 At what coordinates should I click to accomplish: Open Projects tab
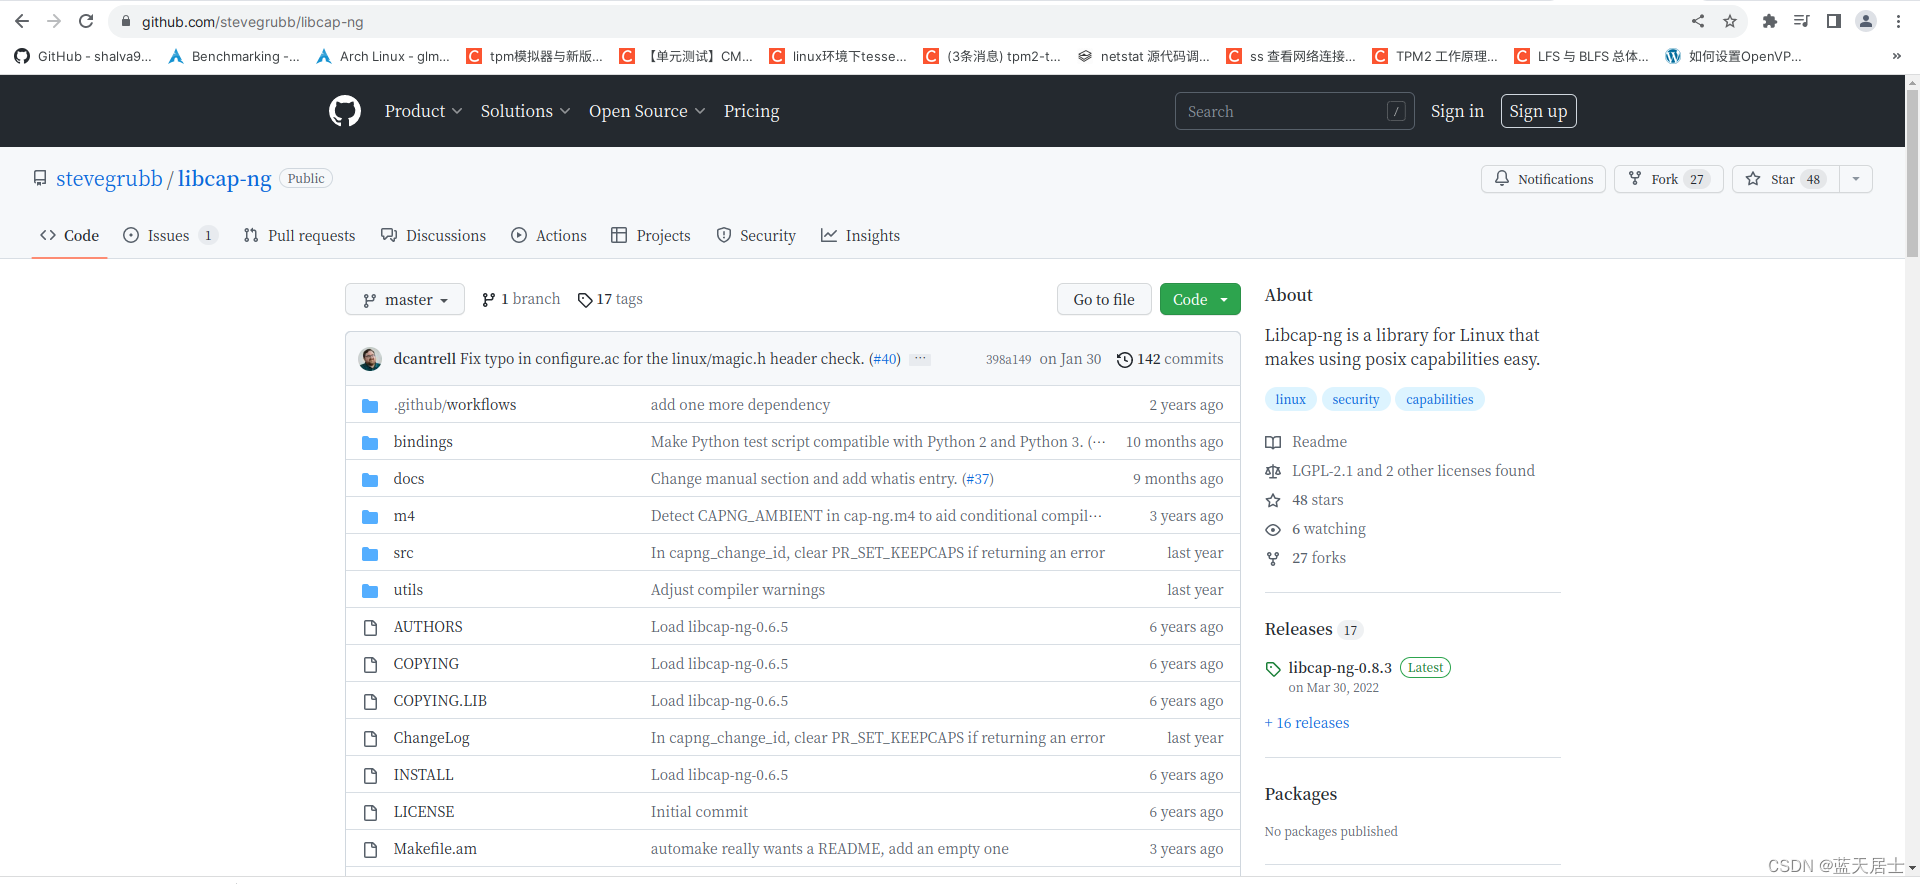coord(651,235)
